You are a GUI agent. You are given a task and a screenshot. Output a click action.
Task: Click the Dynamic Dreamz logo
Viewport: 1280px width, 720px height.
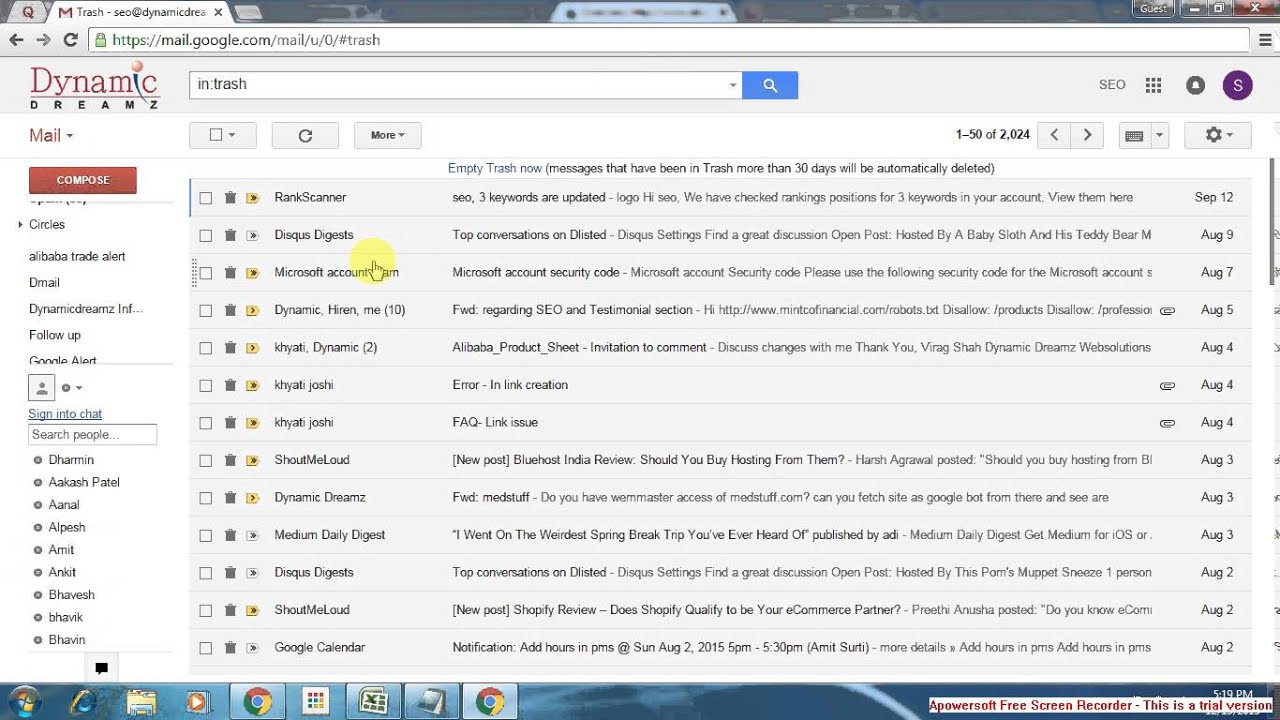tap(94, 86)
